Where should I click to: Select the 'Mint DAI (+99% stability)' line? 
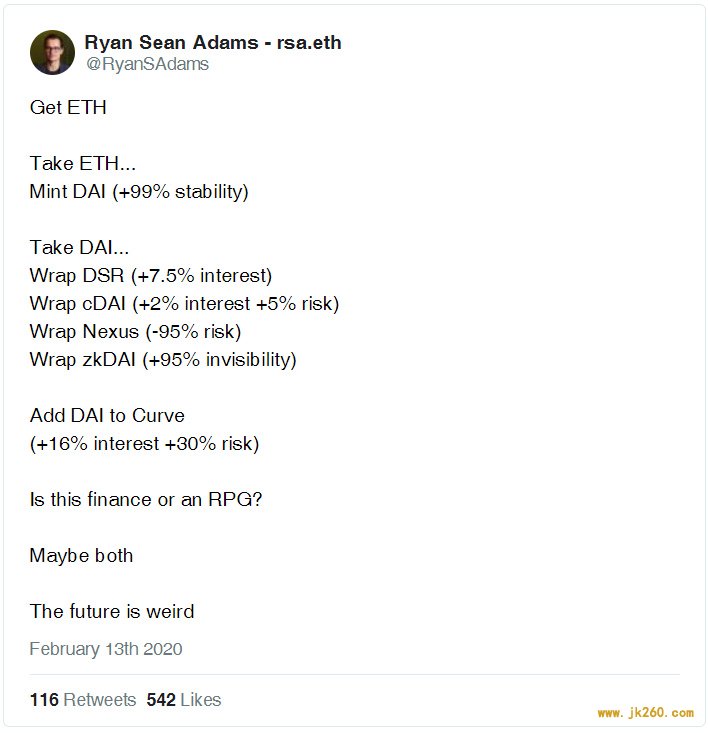click(139, 192)
